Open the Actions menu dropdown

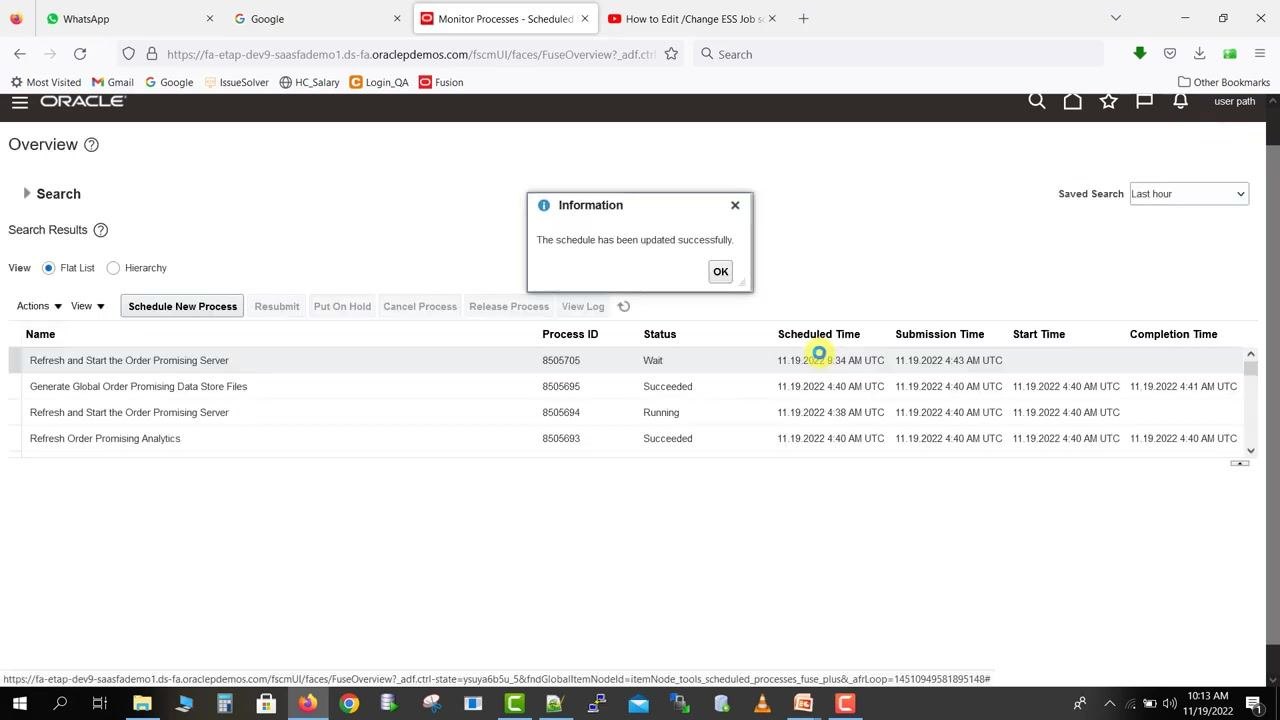pyautogui.click(x=39, y=306)
